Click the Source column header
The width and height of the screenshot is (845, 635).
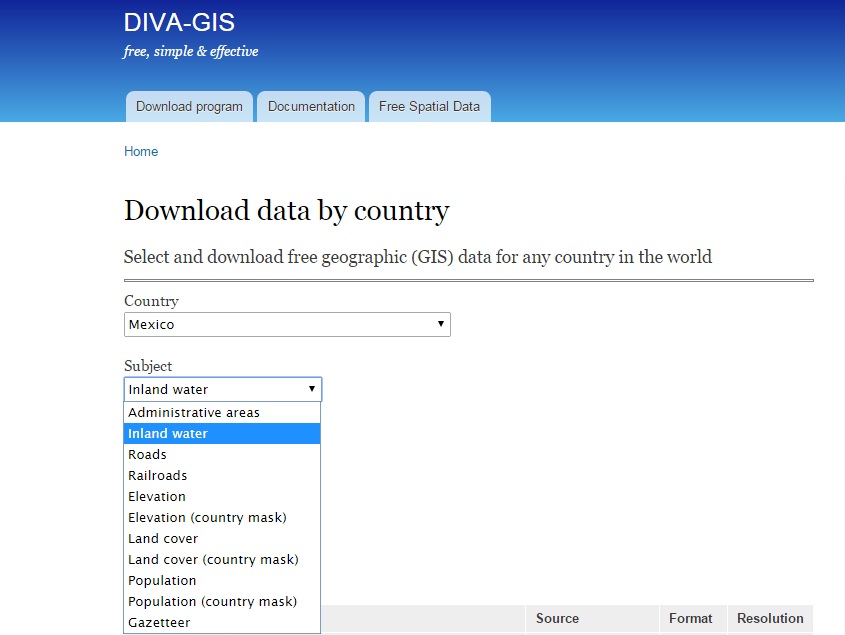click(x=557, y=619)
